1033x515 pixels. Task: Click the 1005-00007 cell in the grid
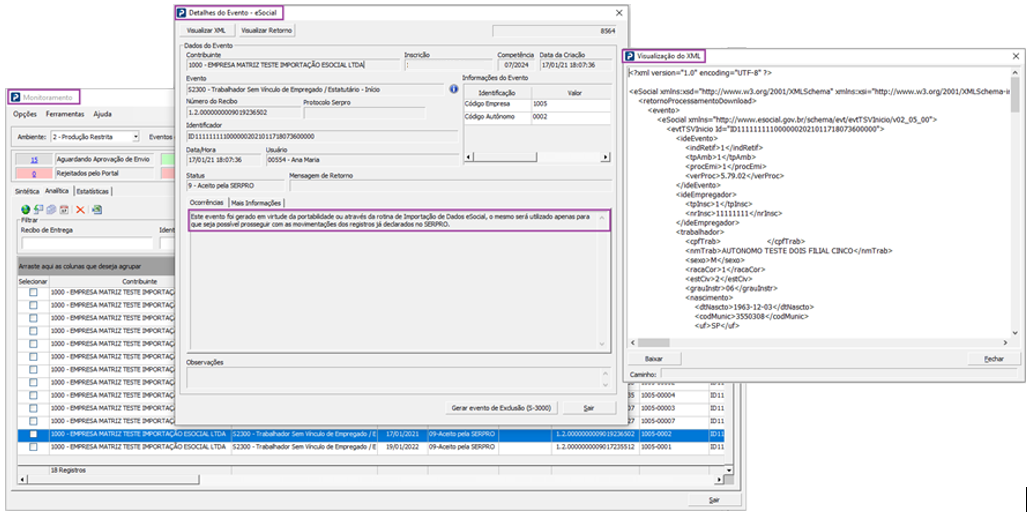(674, 421)
